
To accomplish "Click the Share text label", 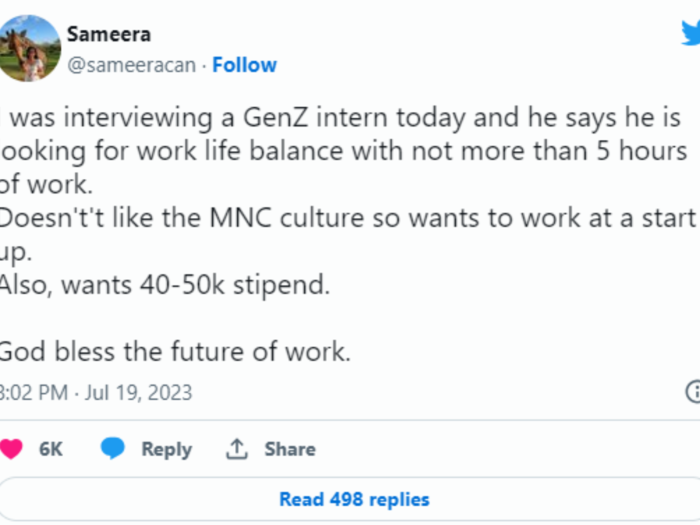I will [290, 449].
